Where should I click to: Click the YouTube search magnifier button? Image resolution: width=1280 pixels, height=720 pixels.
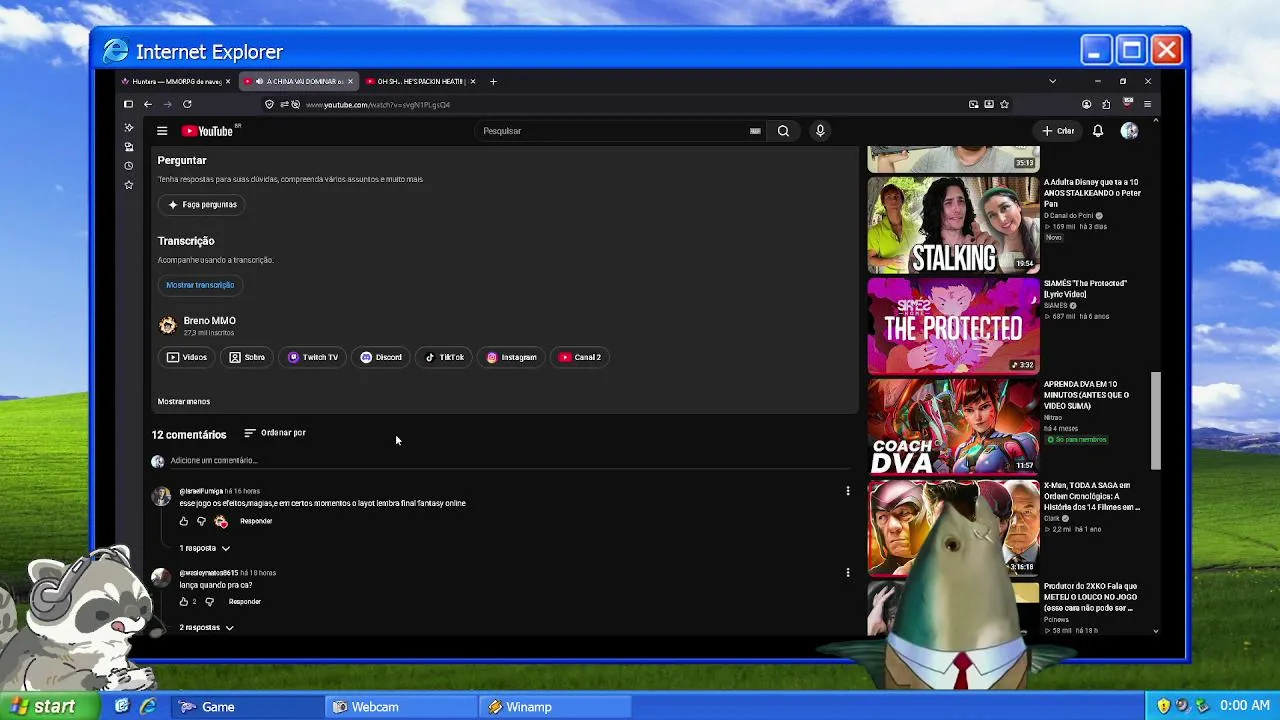point(783,131)
